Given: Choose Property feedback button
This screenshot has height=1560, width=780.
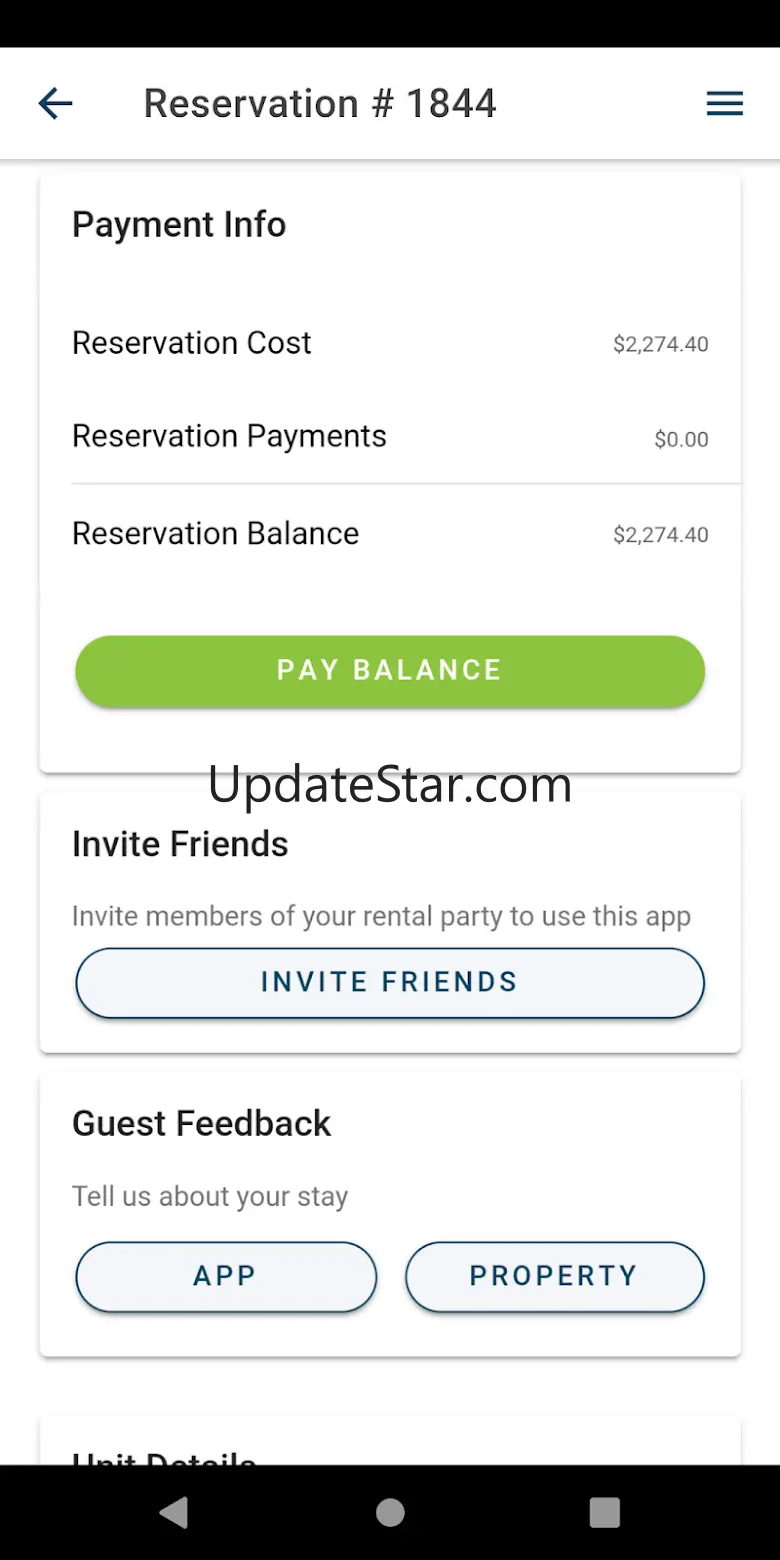Looking at the screenshot, I should tap(554, 1276).
